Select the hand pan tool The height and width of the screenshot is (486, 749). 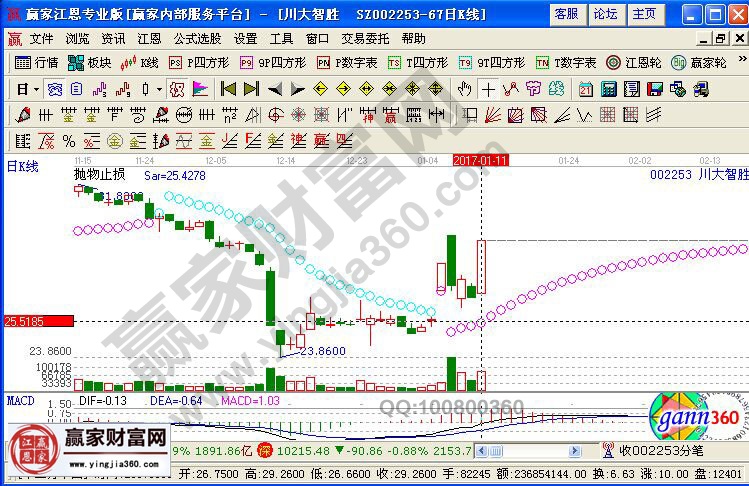464,88
